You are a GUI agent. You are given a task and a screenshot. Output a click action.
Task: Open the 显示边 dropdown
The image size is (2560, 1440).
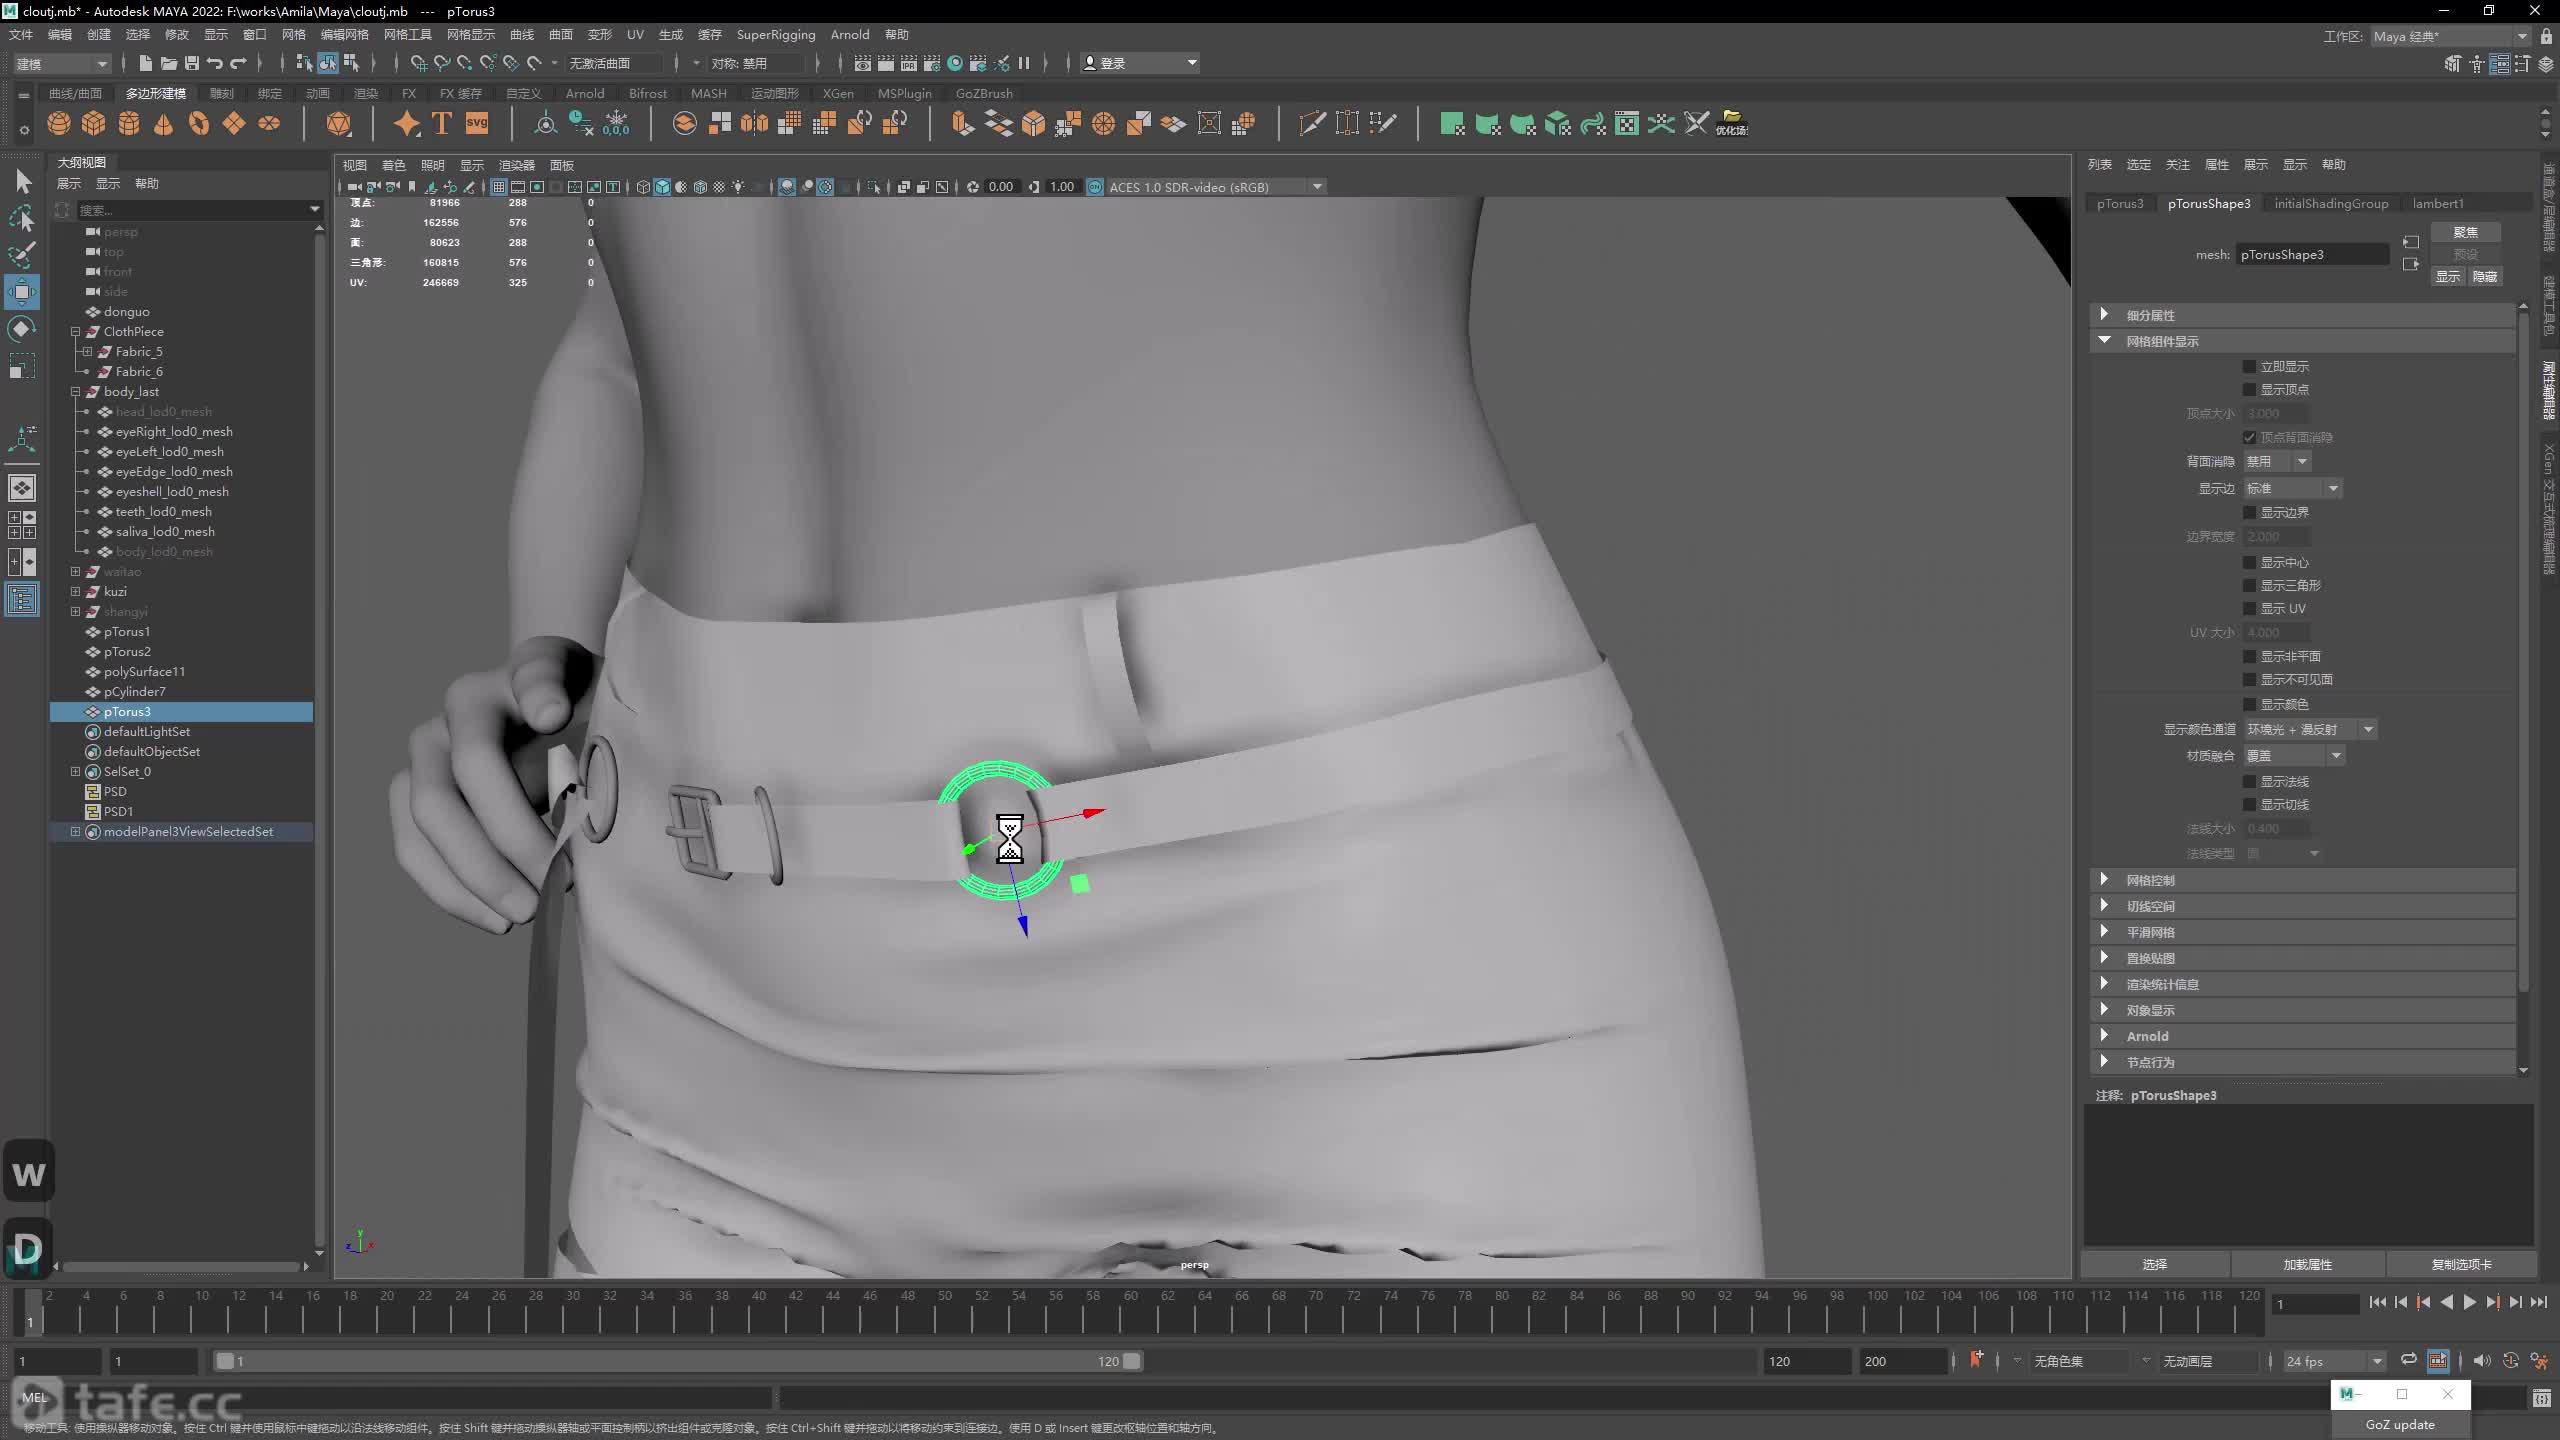pyautogui.click(x=2292, y=489)
